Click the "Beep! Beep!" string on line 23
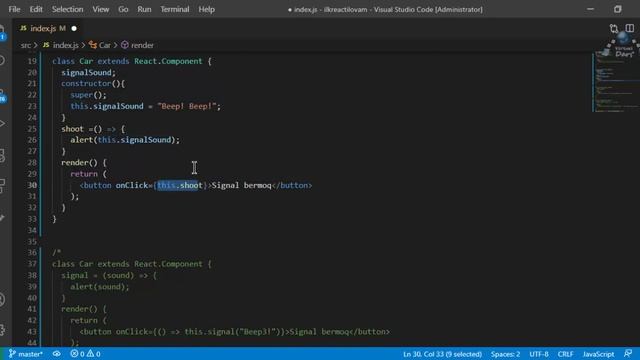640x360 pixels. [x=187, y=106]
